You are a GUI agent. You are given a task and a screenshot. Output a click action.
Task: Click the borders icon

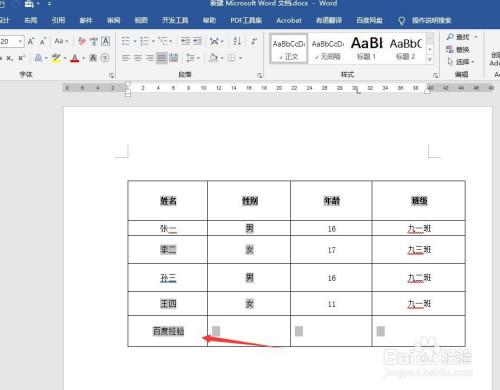(x=231, y=58)
